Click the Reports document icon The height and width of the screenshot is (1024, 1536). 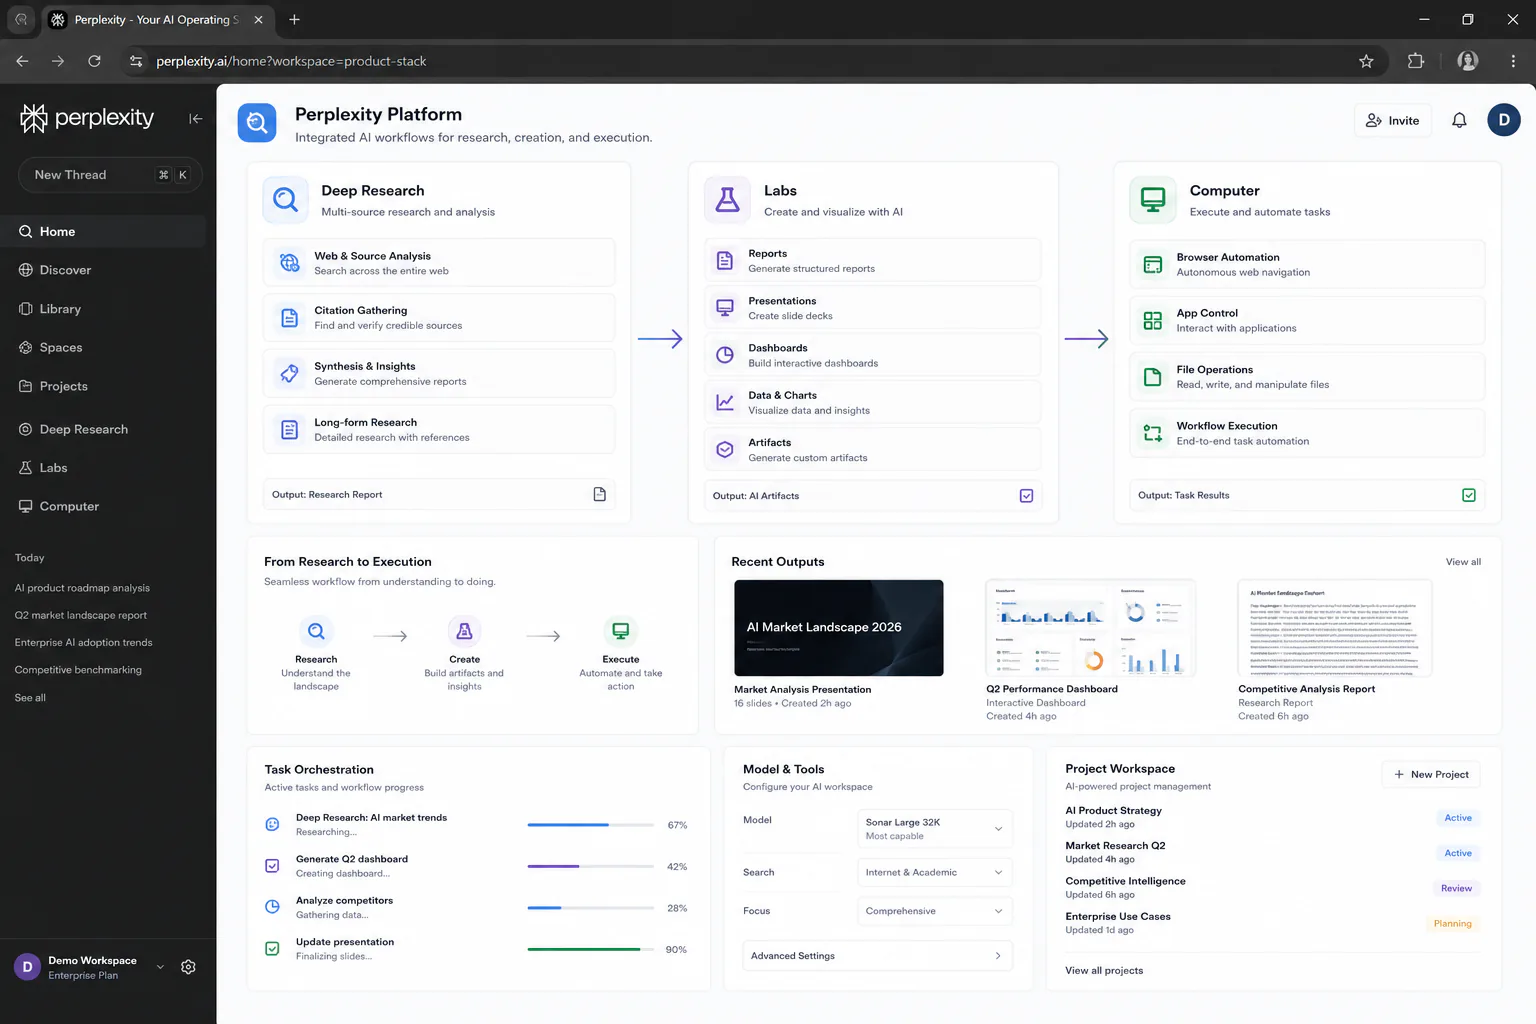(725, 261)
